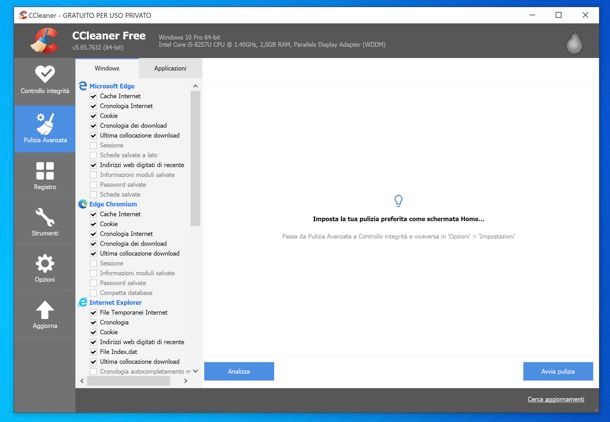
Task: Click the Avvia pulizia button
Action: point(558,371)
